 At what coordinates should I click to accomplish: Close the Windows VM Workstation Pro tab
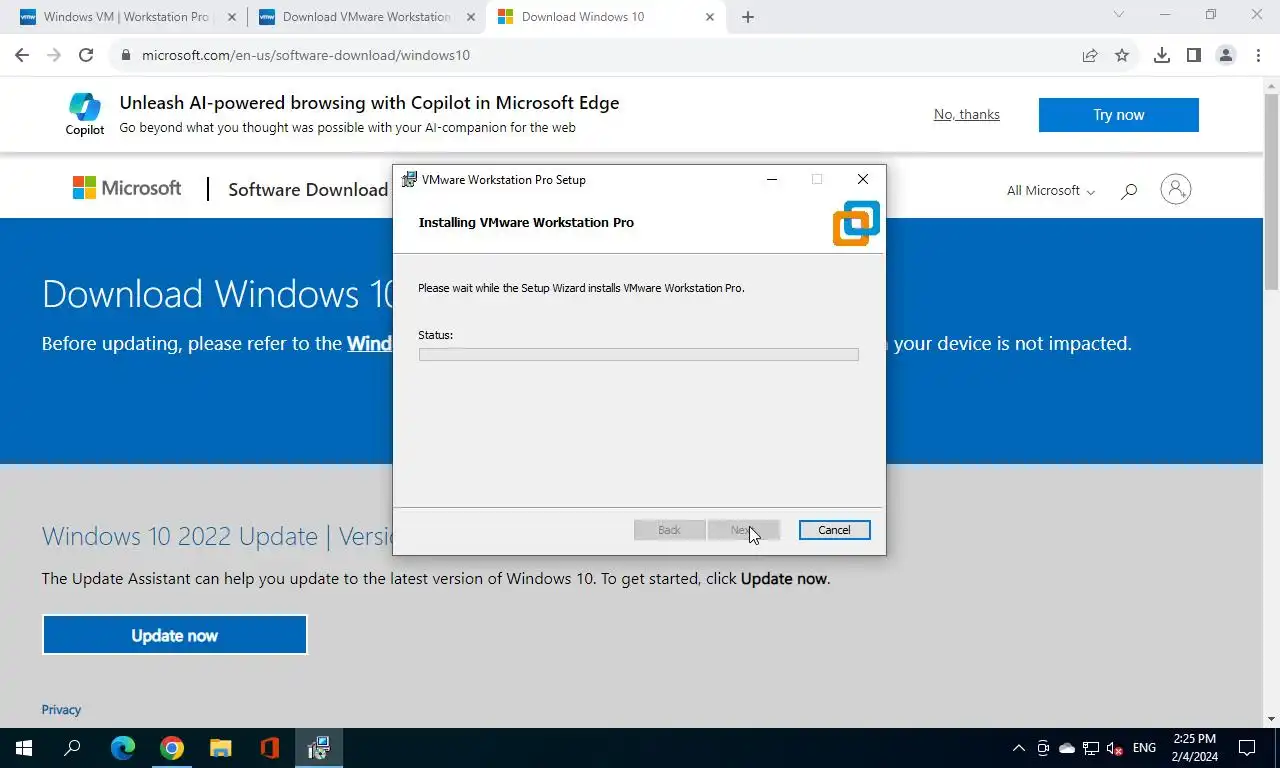232,17
